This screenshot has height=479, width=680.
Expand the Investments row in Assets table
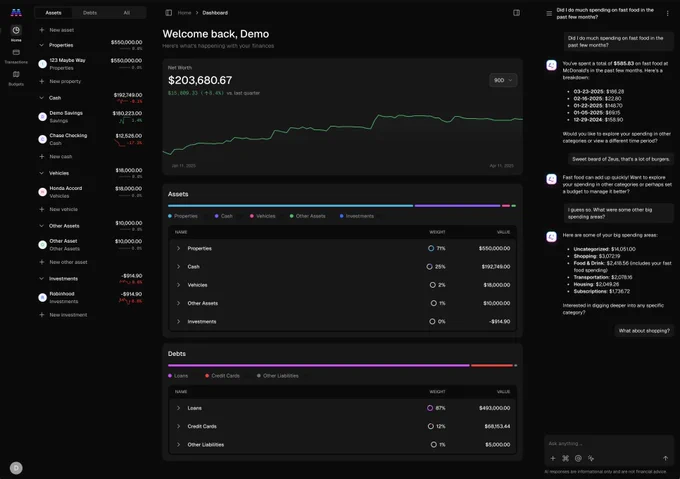coord(178,322)
